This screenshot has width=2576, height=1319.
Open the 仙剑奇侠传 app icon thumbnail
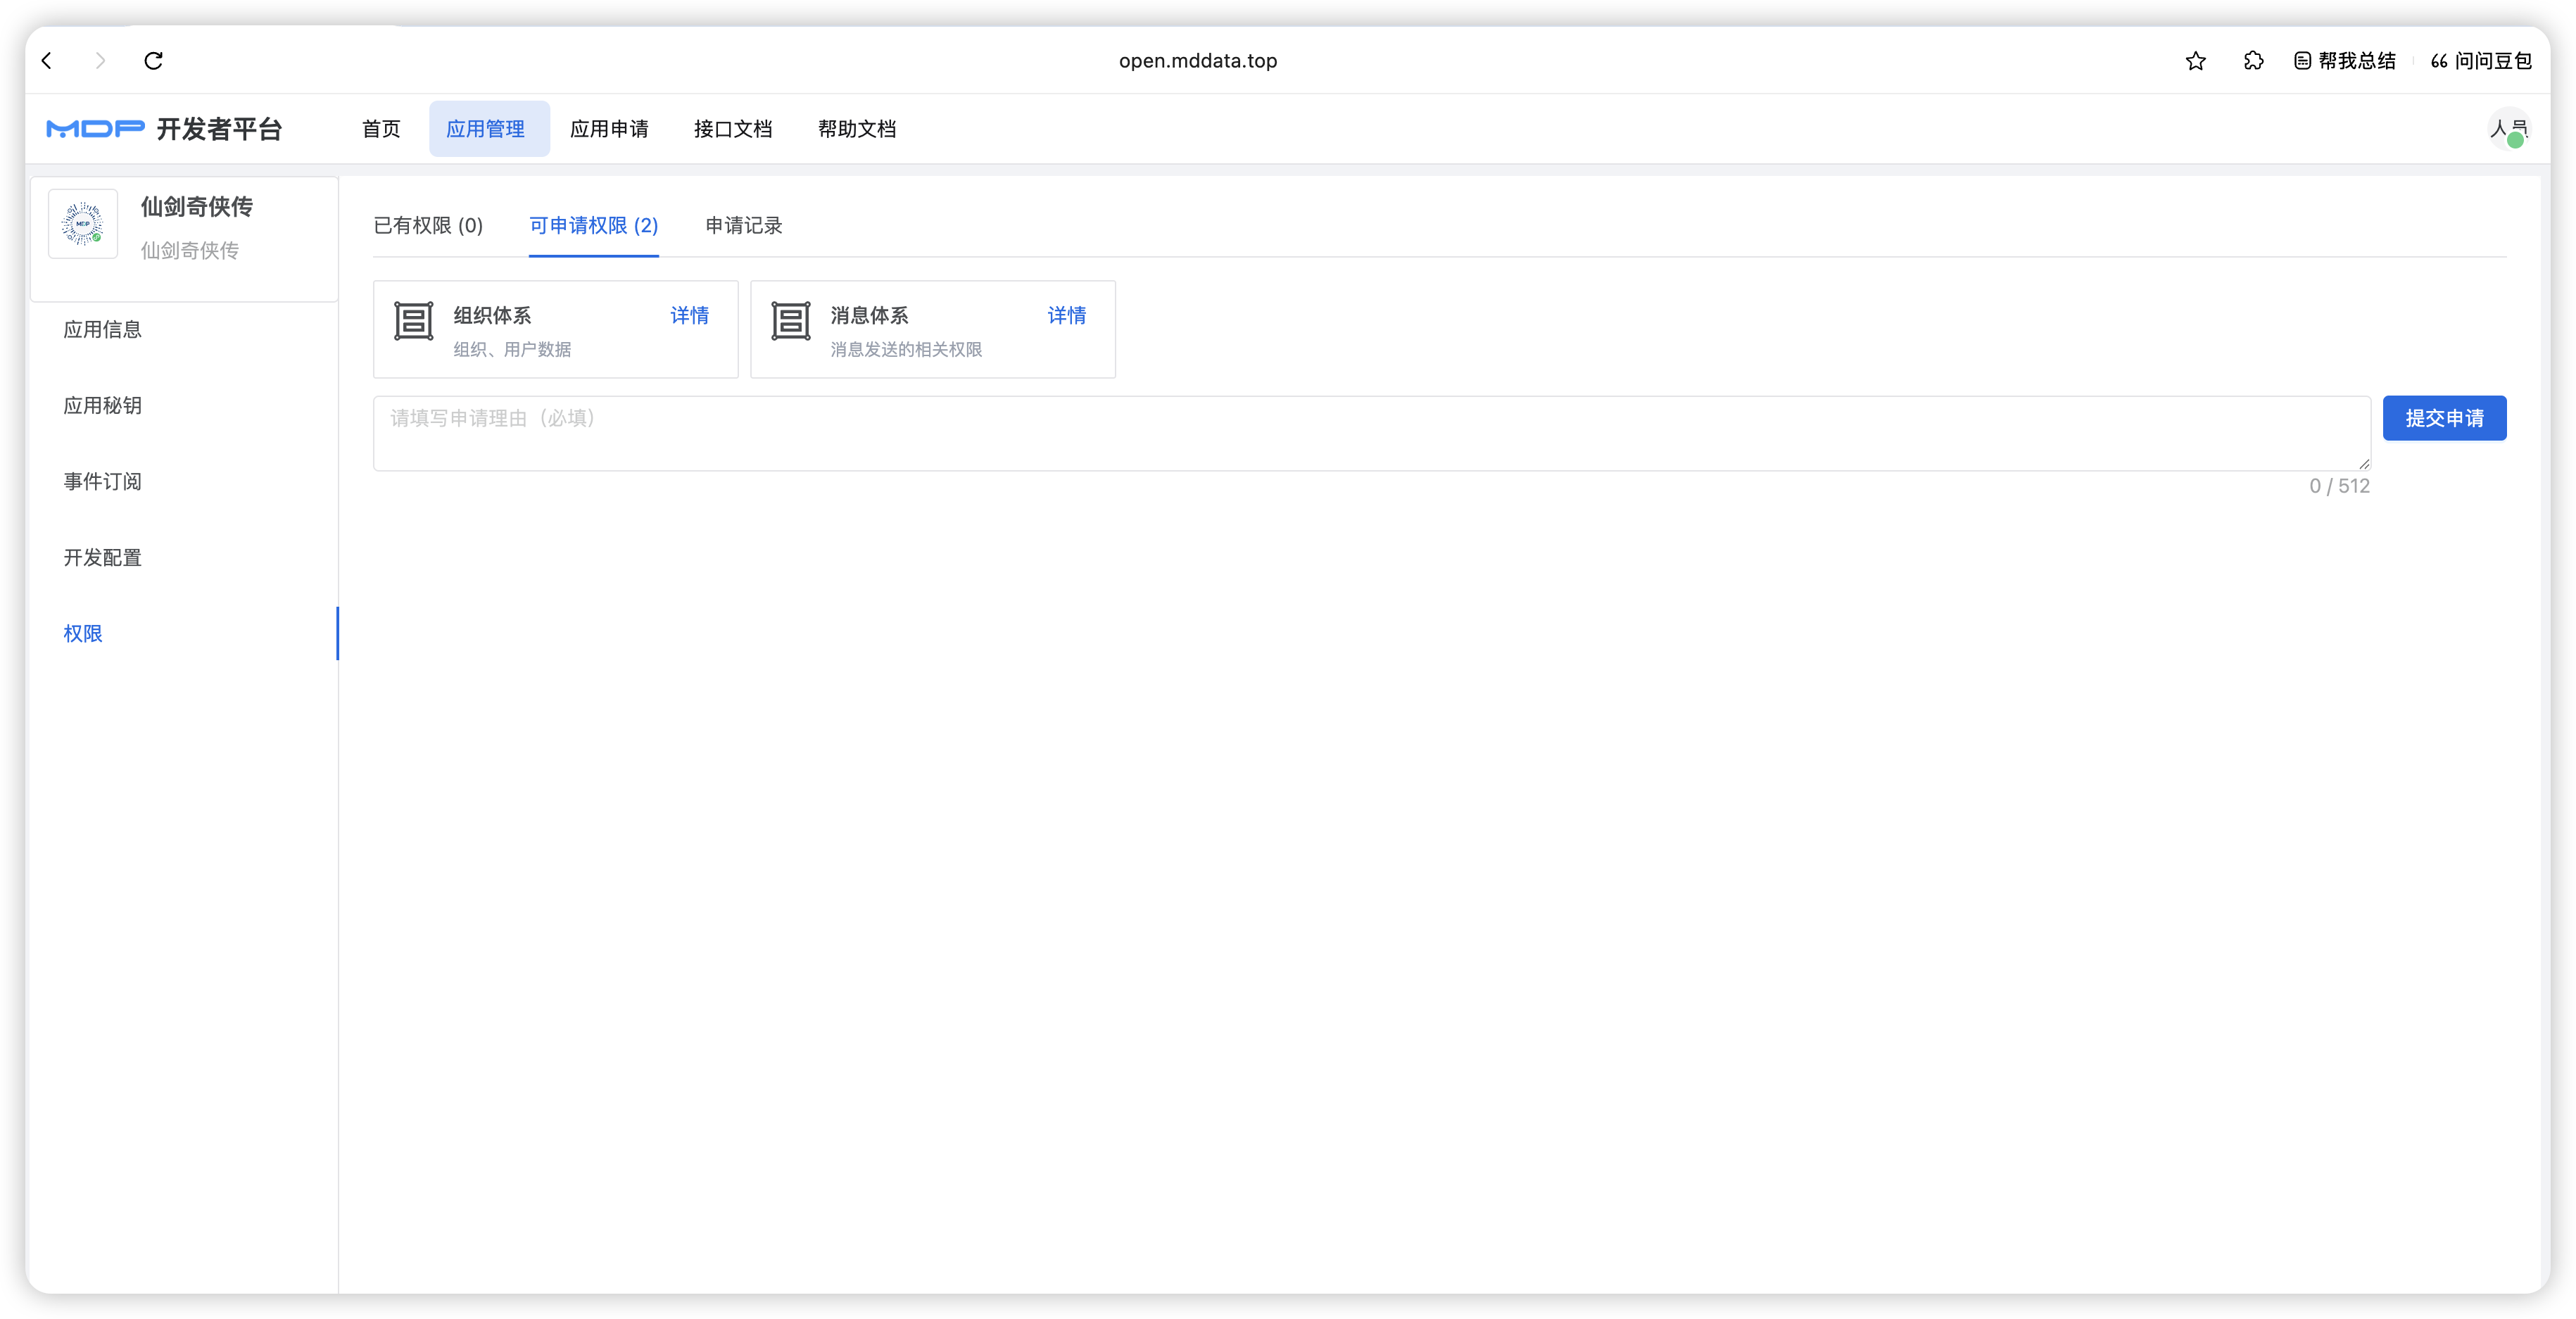coord(83,224)
